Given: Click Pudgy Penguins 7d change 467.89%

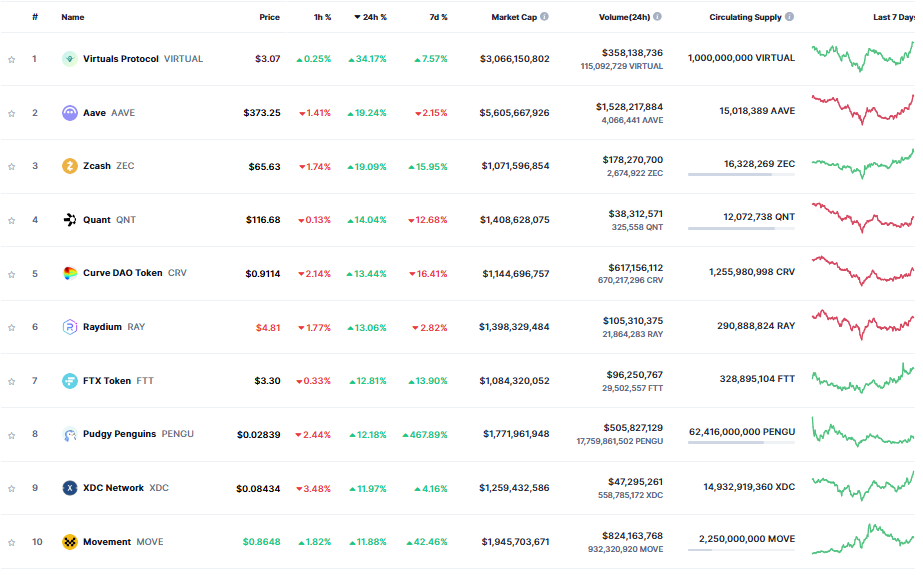Looking at the screenshot, I should point(424,435).
